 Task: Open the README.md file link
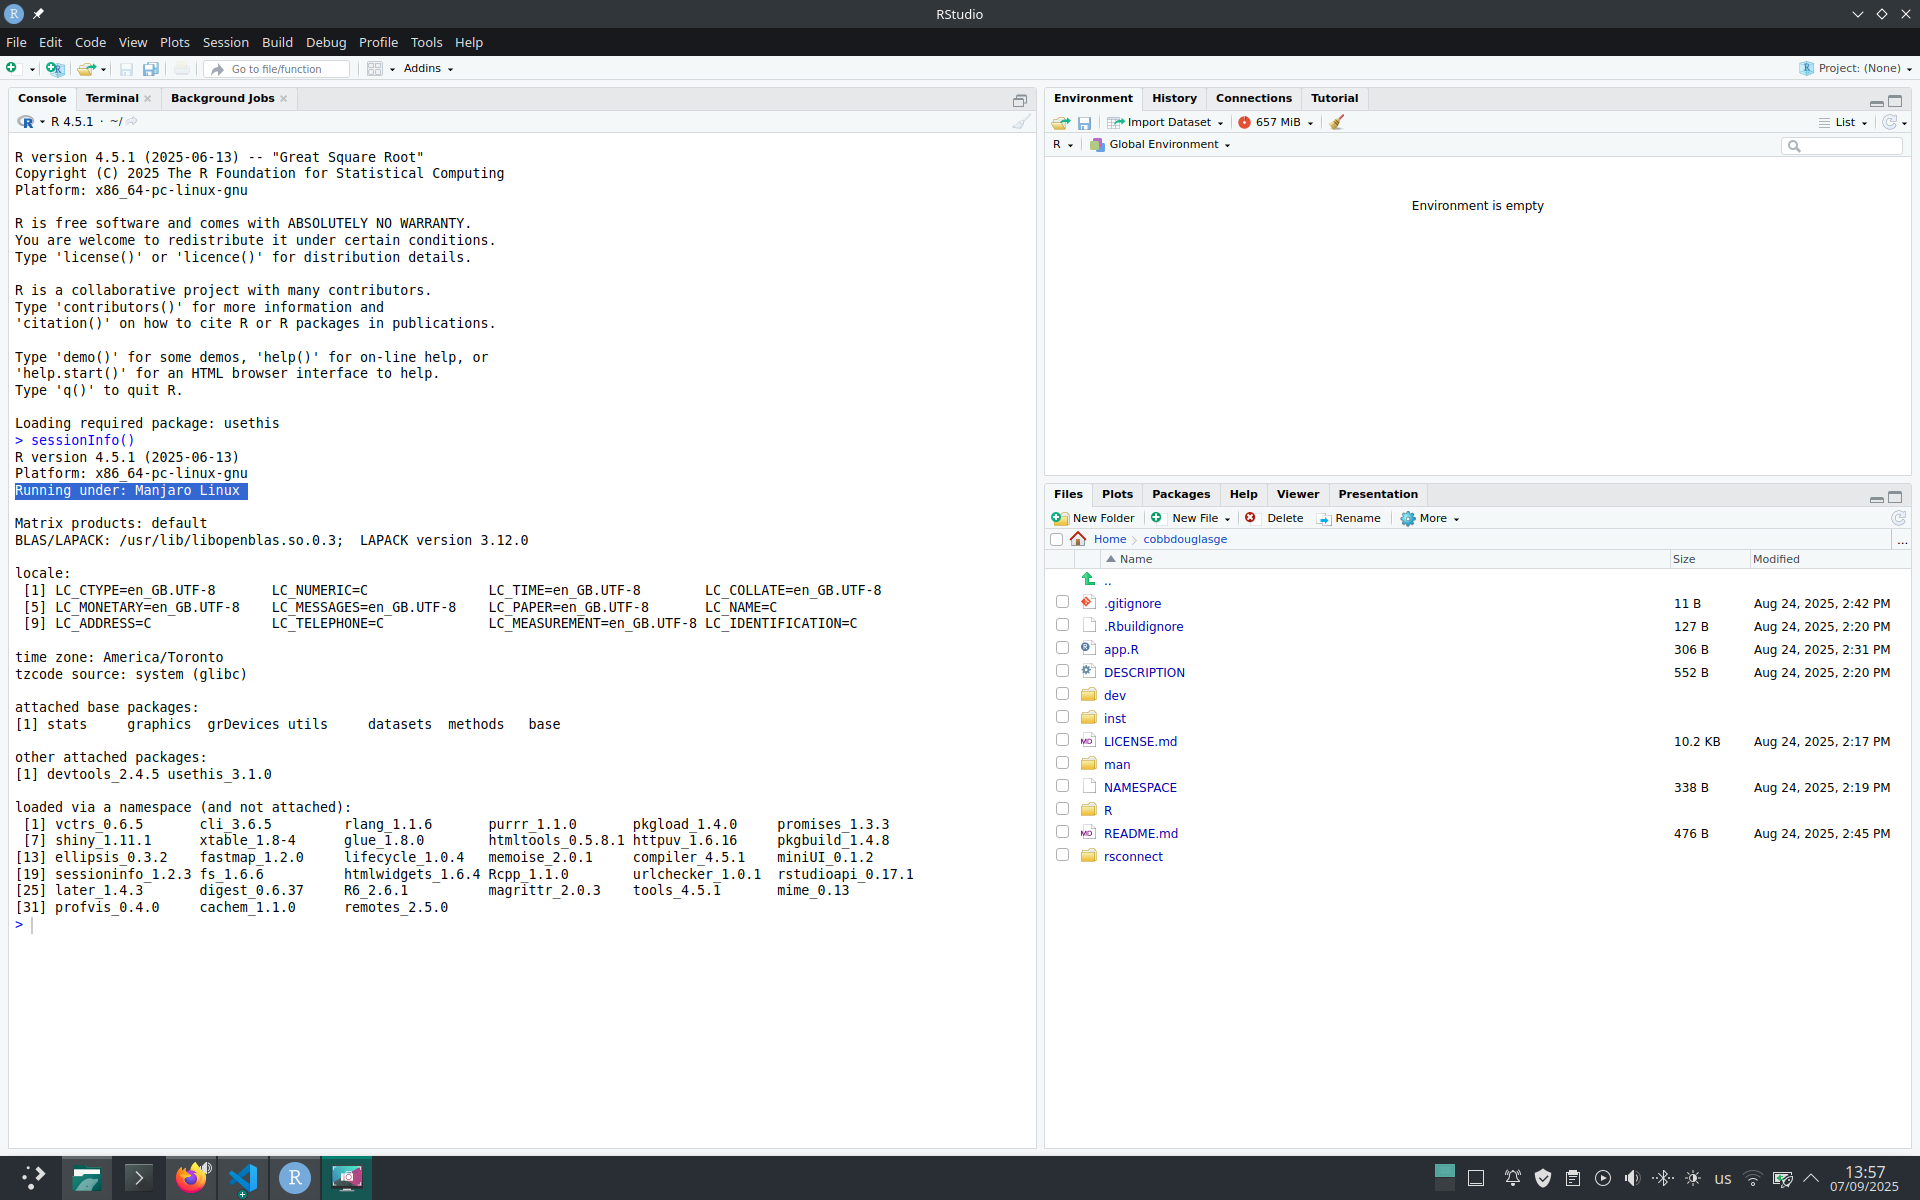[1140, 833]
